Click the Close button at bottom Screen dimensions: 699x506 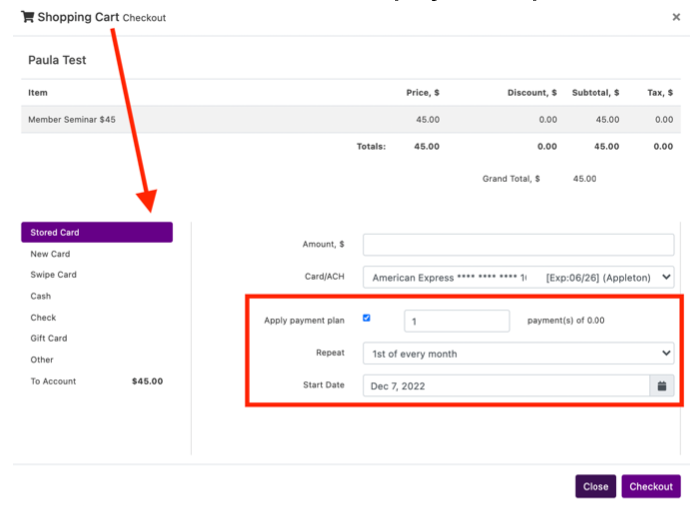tap(595, 487)
